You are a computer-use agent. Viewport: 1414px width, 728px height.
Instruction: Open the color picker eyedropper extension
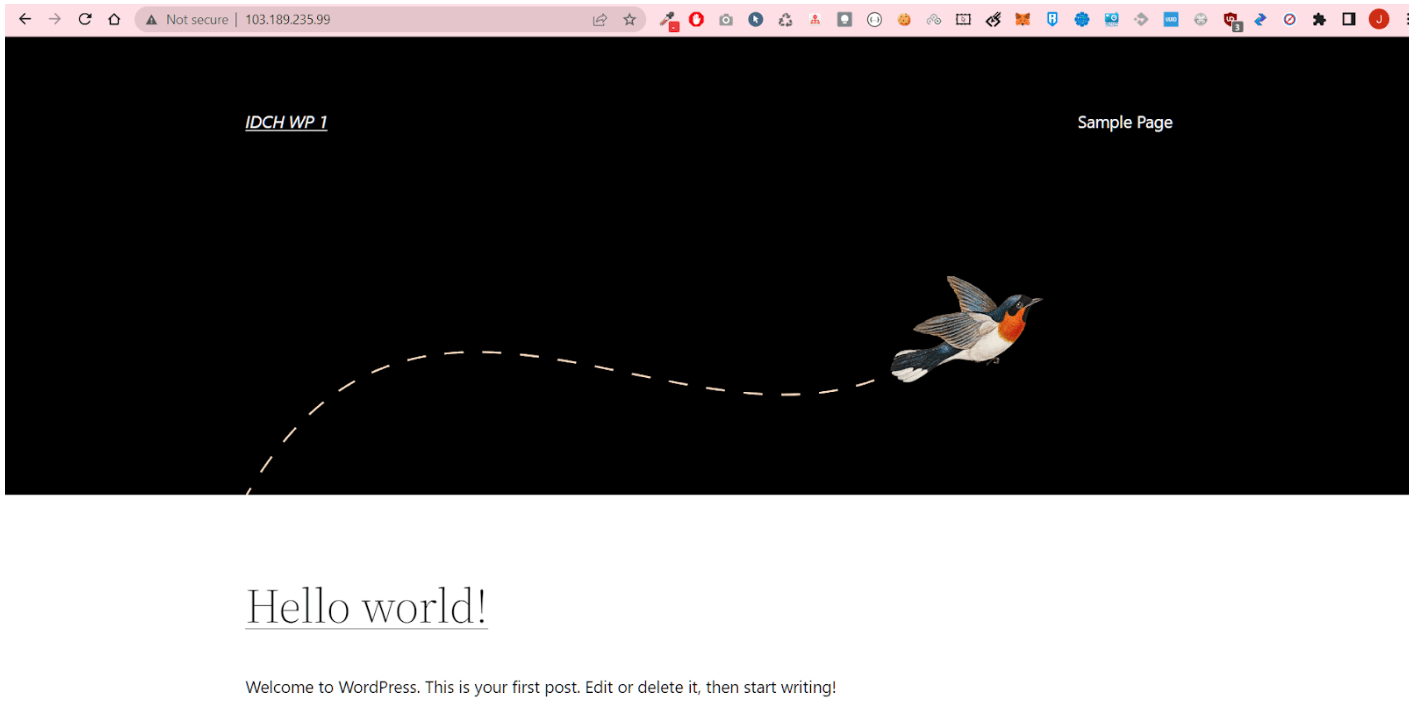(668, 19)
